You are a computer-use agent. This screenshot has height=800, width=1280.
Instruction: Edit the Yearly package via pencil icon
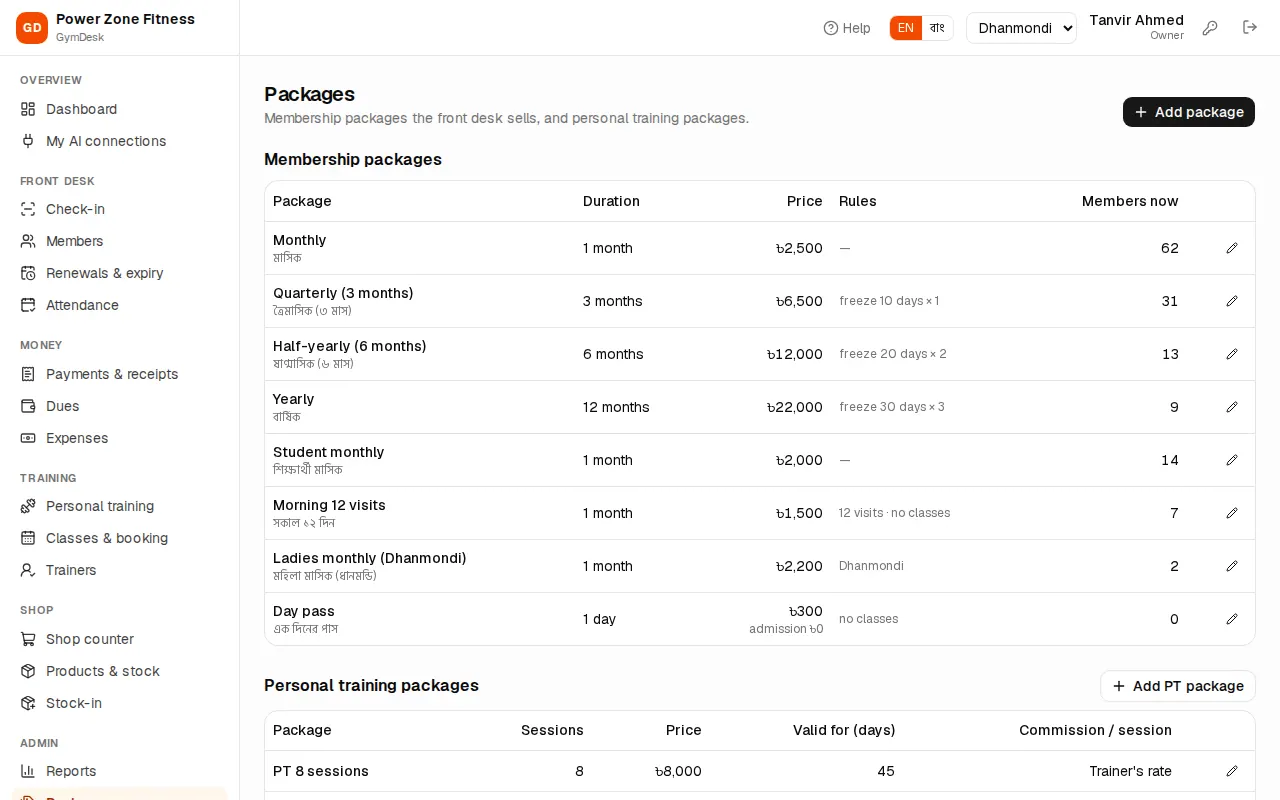1232,407
